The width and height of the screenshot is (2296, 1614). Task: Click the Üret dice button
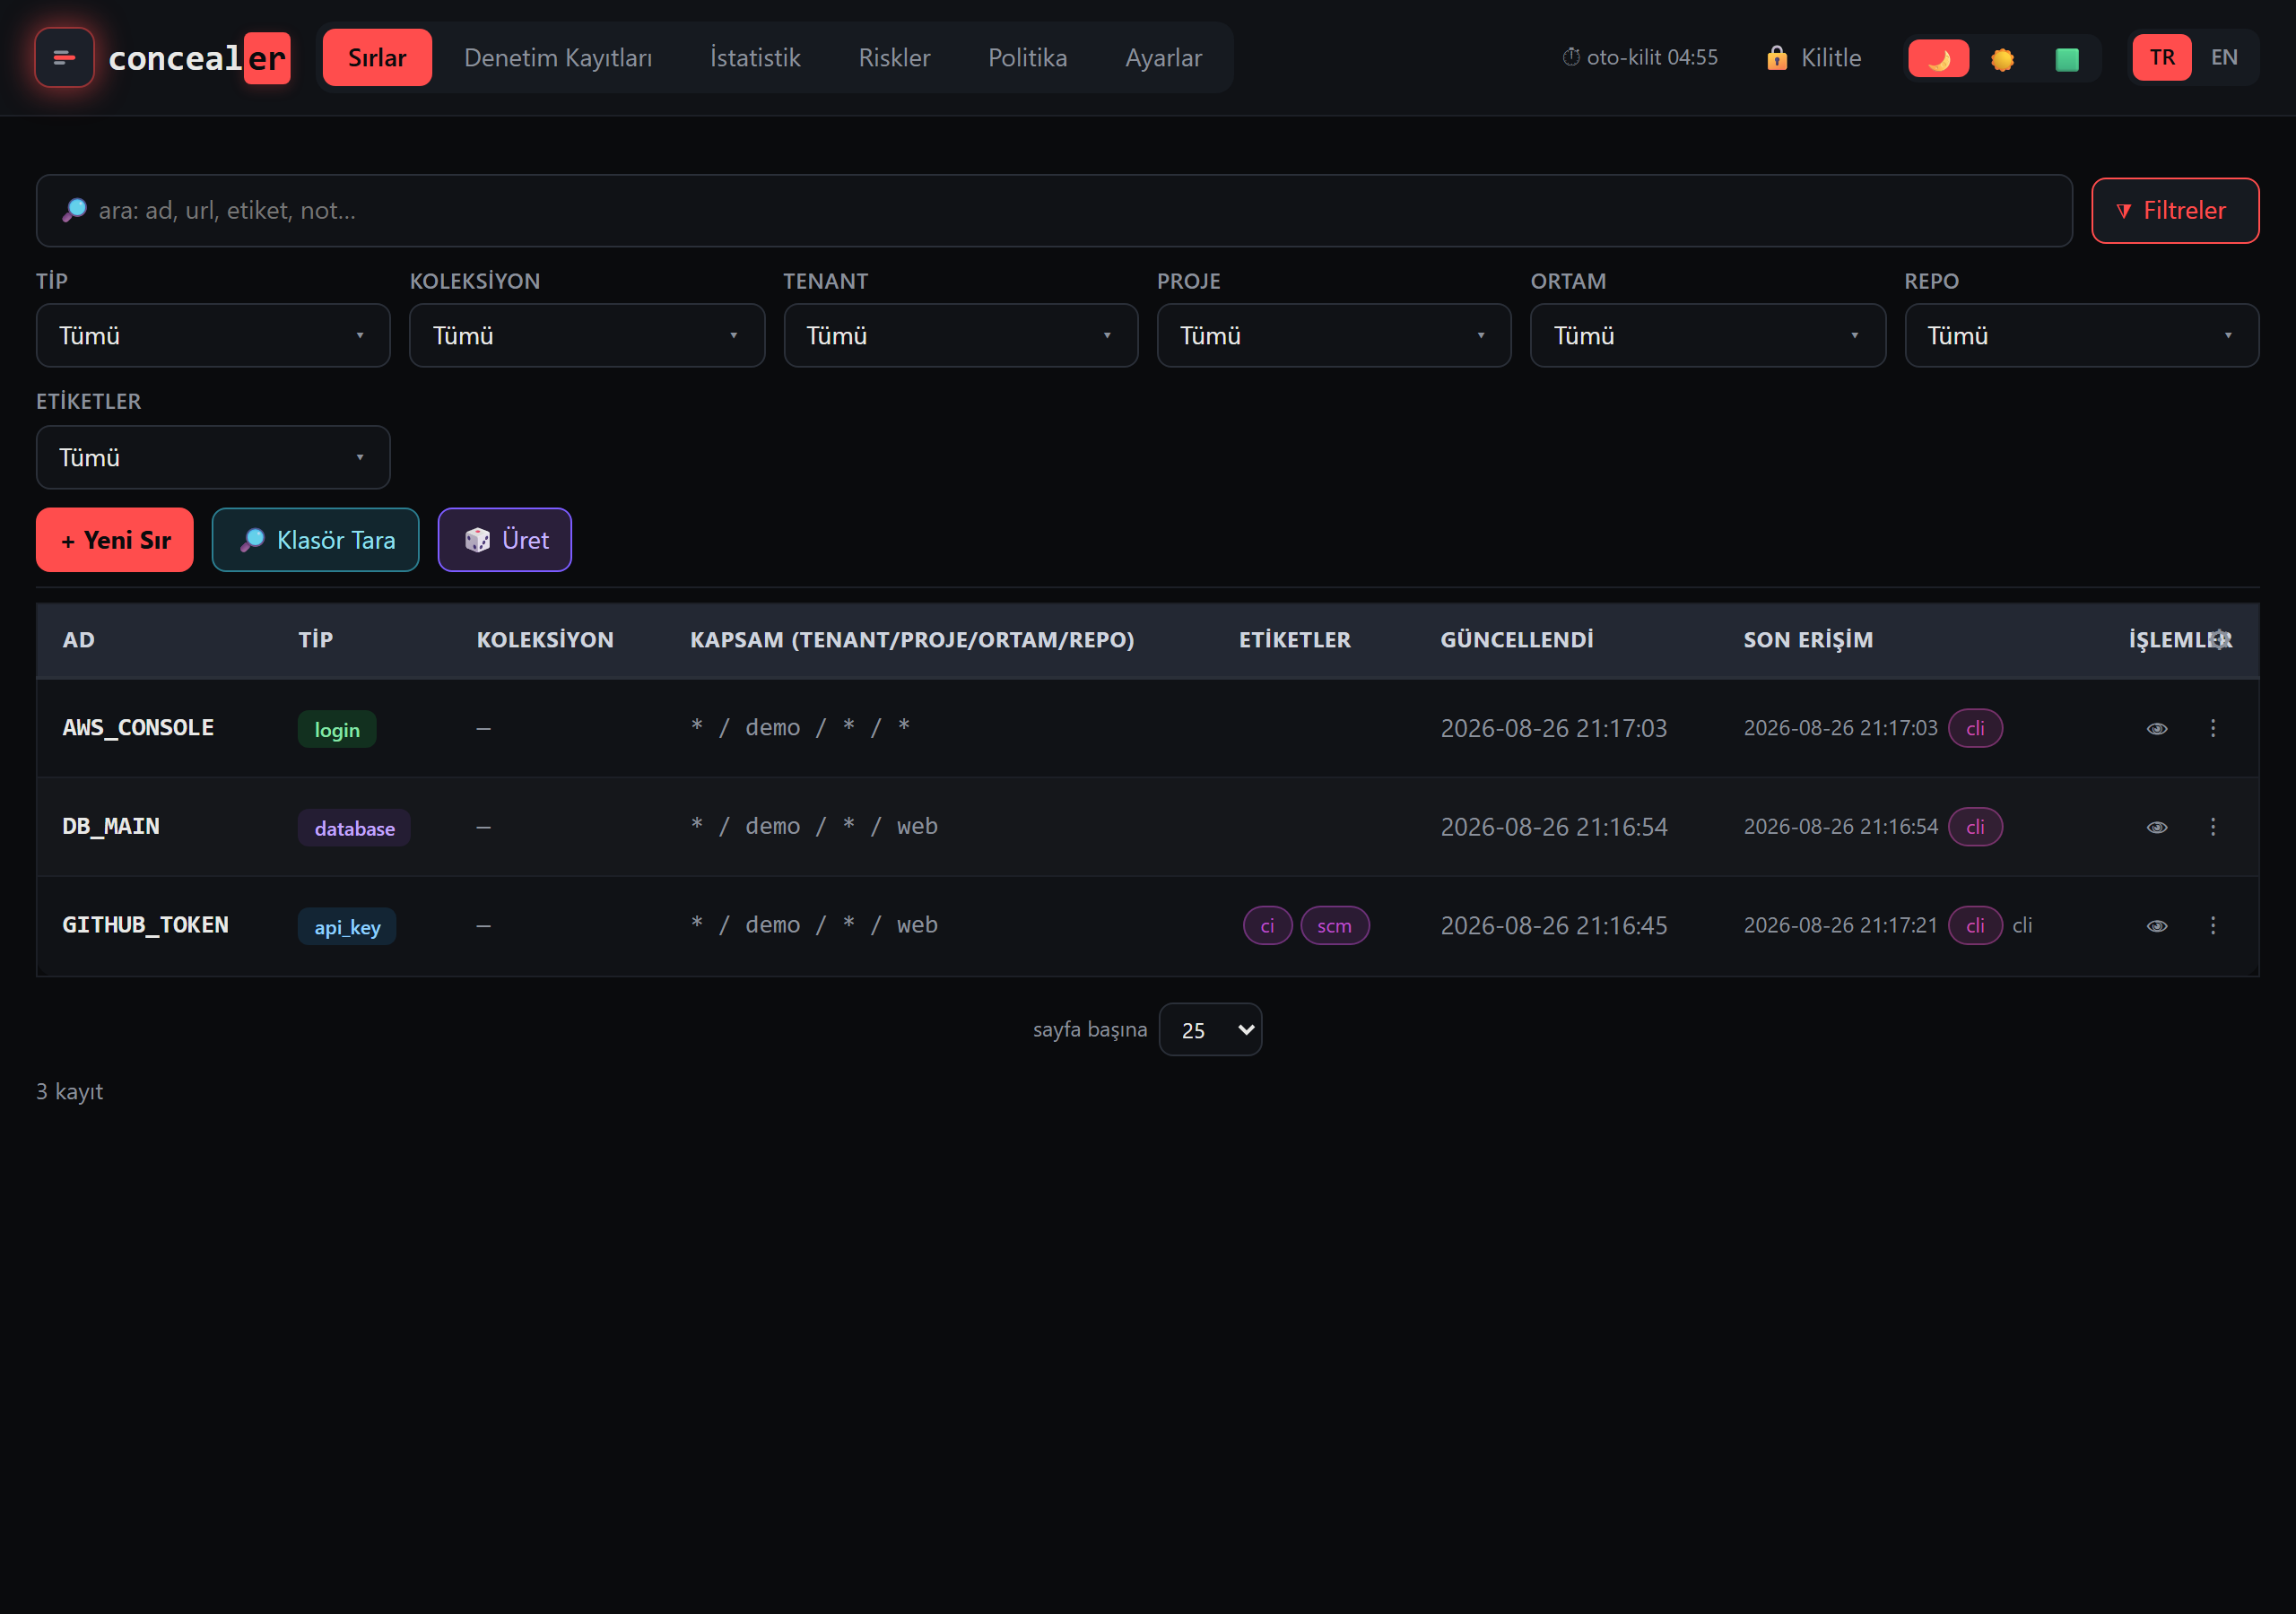(x=505, y=540)
